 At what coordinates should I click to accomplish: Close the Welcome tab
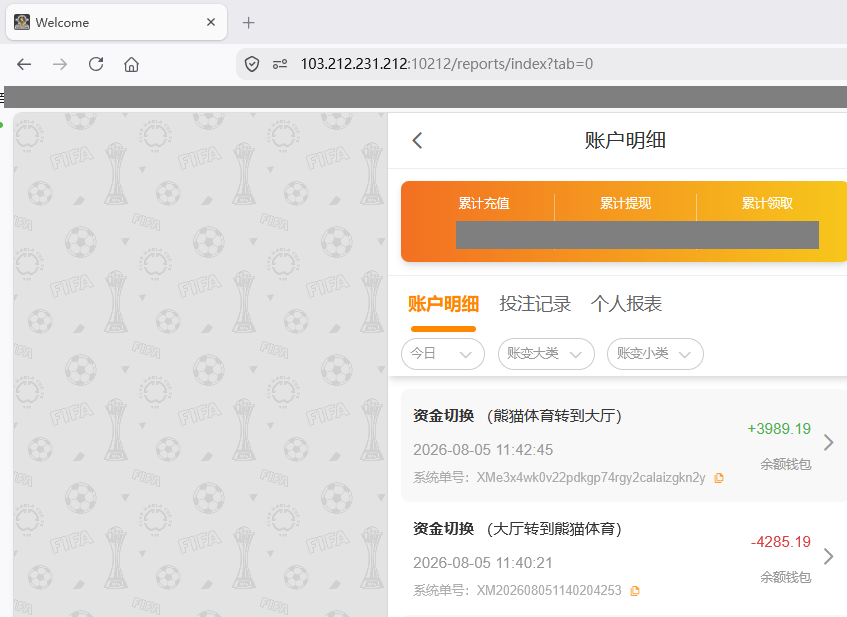211,22
